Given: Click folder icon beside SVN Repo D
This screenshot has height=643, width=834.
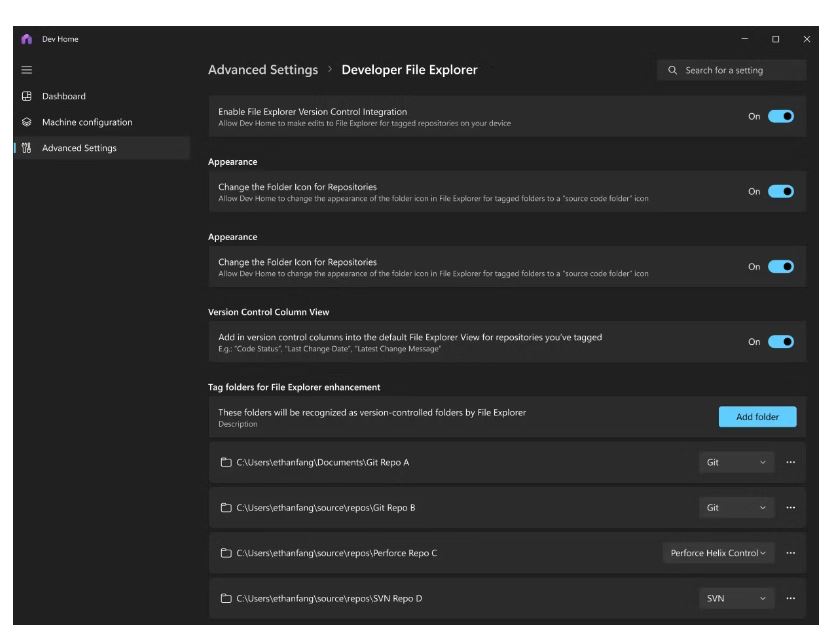Looking at the screenshot, I should [x=226, y=598].
